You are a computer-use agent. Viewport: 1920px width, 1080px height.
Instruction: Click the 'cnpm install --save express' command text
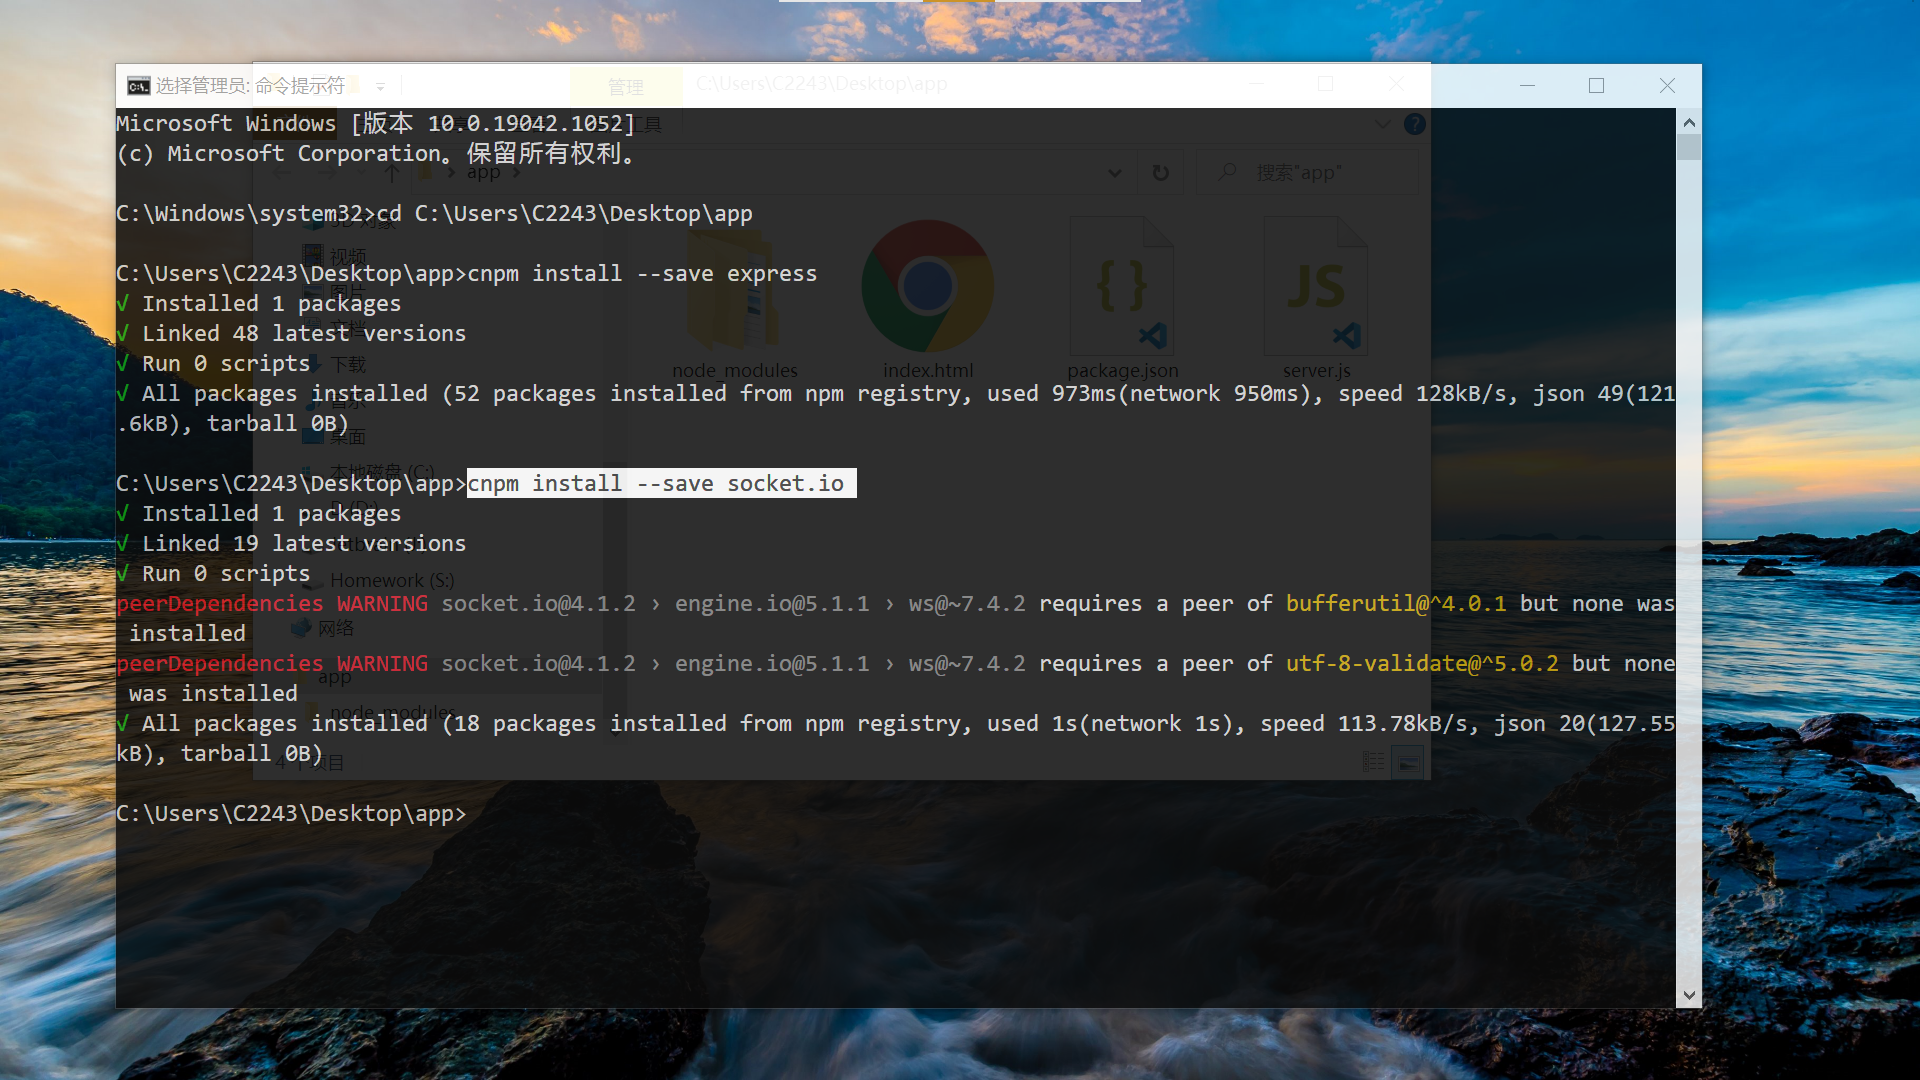click(x=642, y=273)
